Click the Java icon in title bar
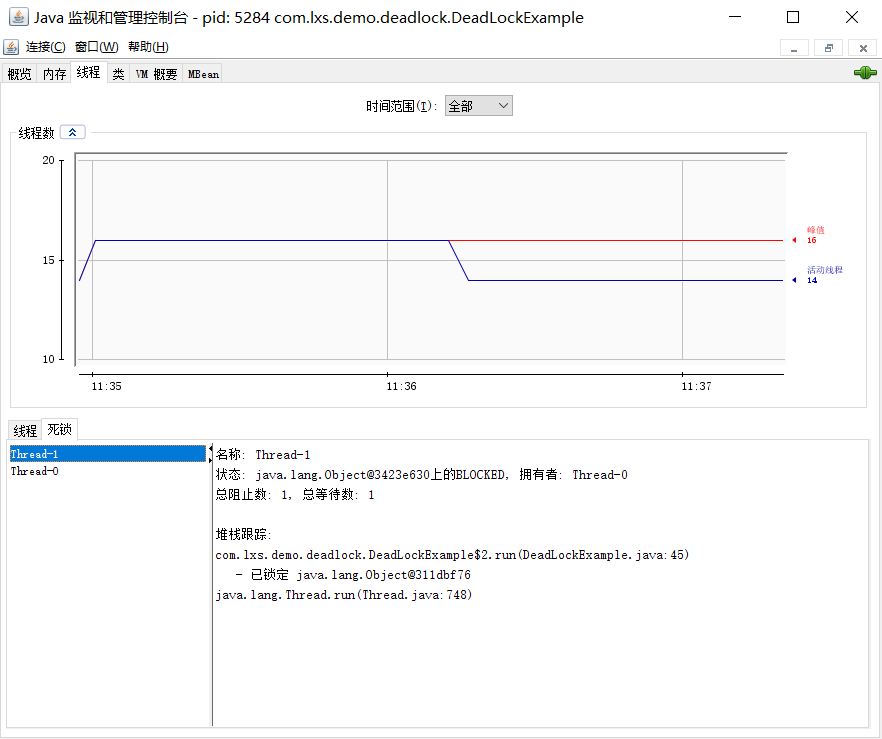882x739 pixels. pyautogui.click(x=19, y=17)
